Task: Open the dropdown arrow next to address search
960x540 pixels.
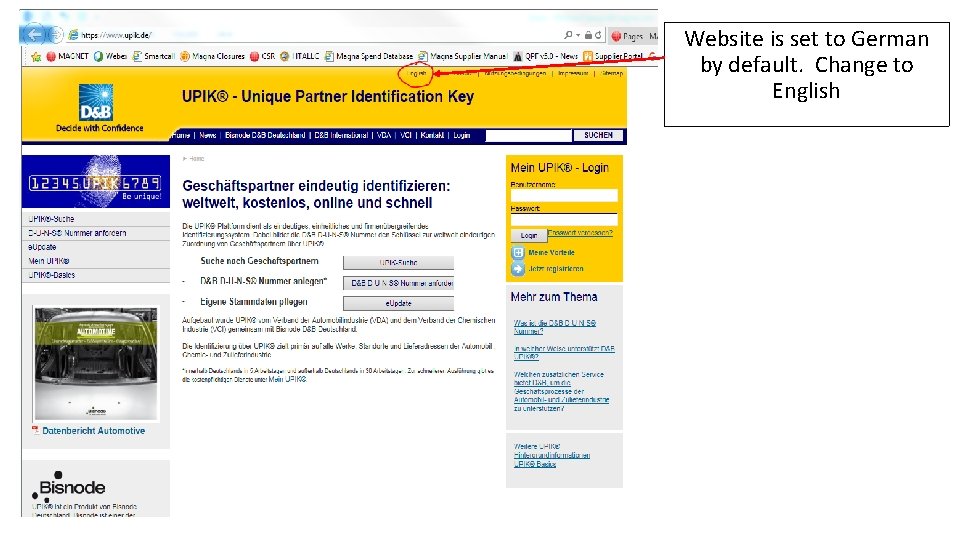Action: tap(578, 36)
